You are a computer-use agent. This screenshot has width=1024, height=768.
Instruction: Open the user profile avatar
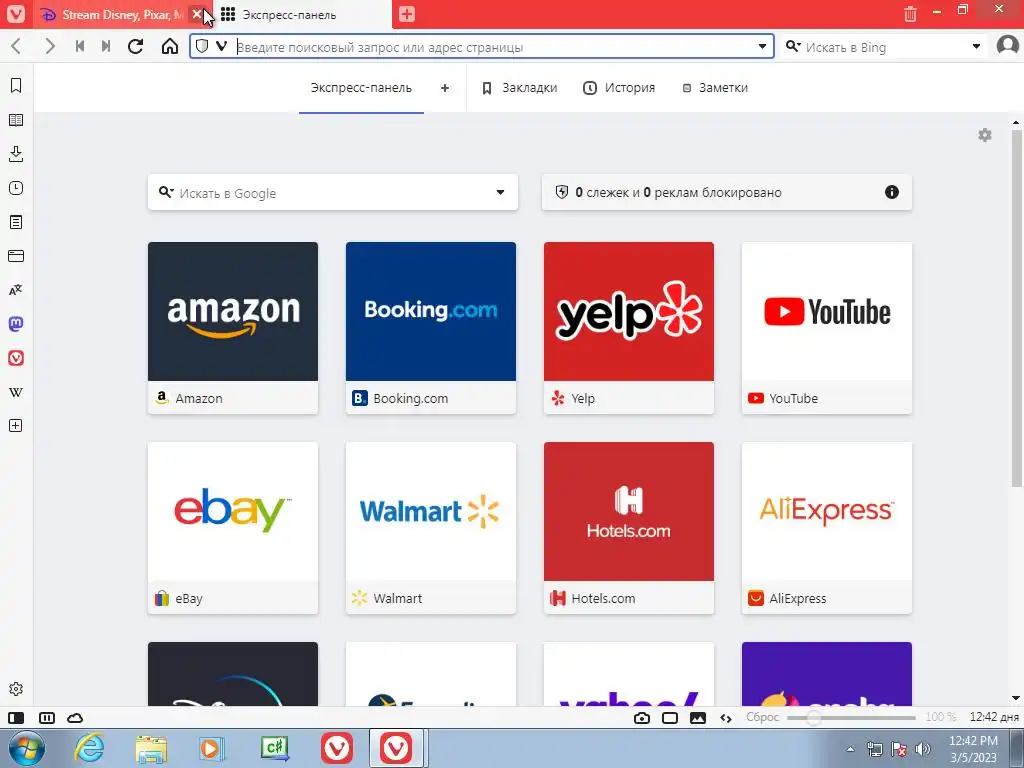1008,46
